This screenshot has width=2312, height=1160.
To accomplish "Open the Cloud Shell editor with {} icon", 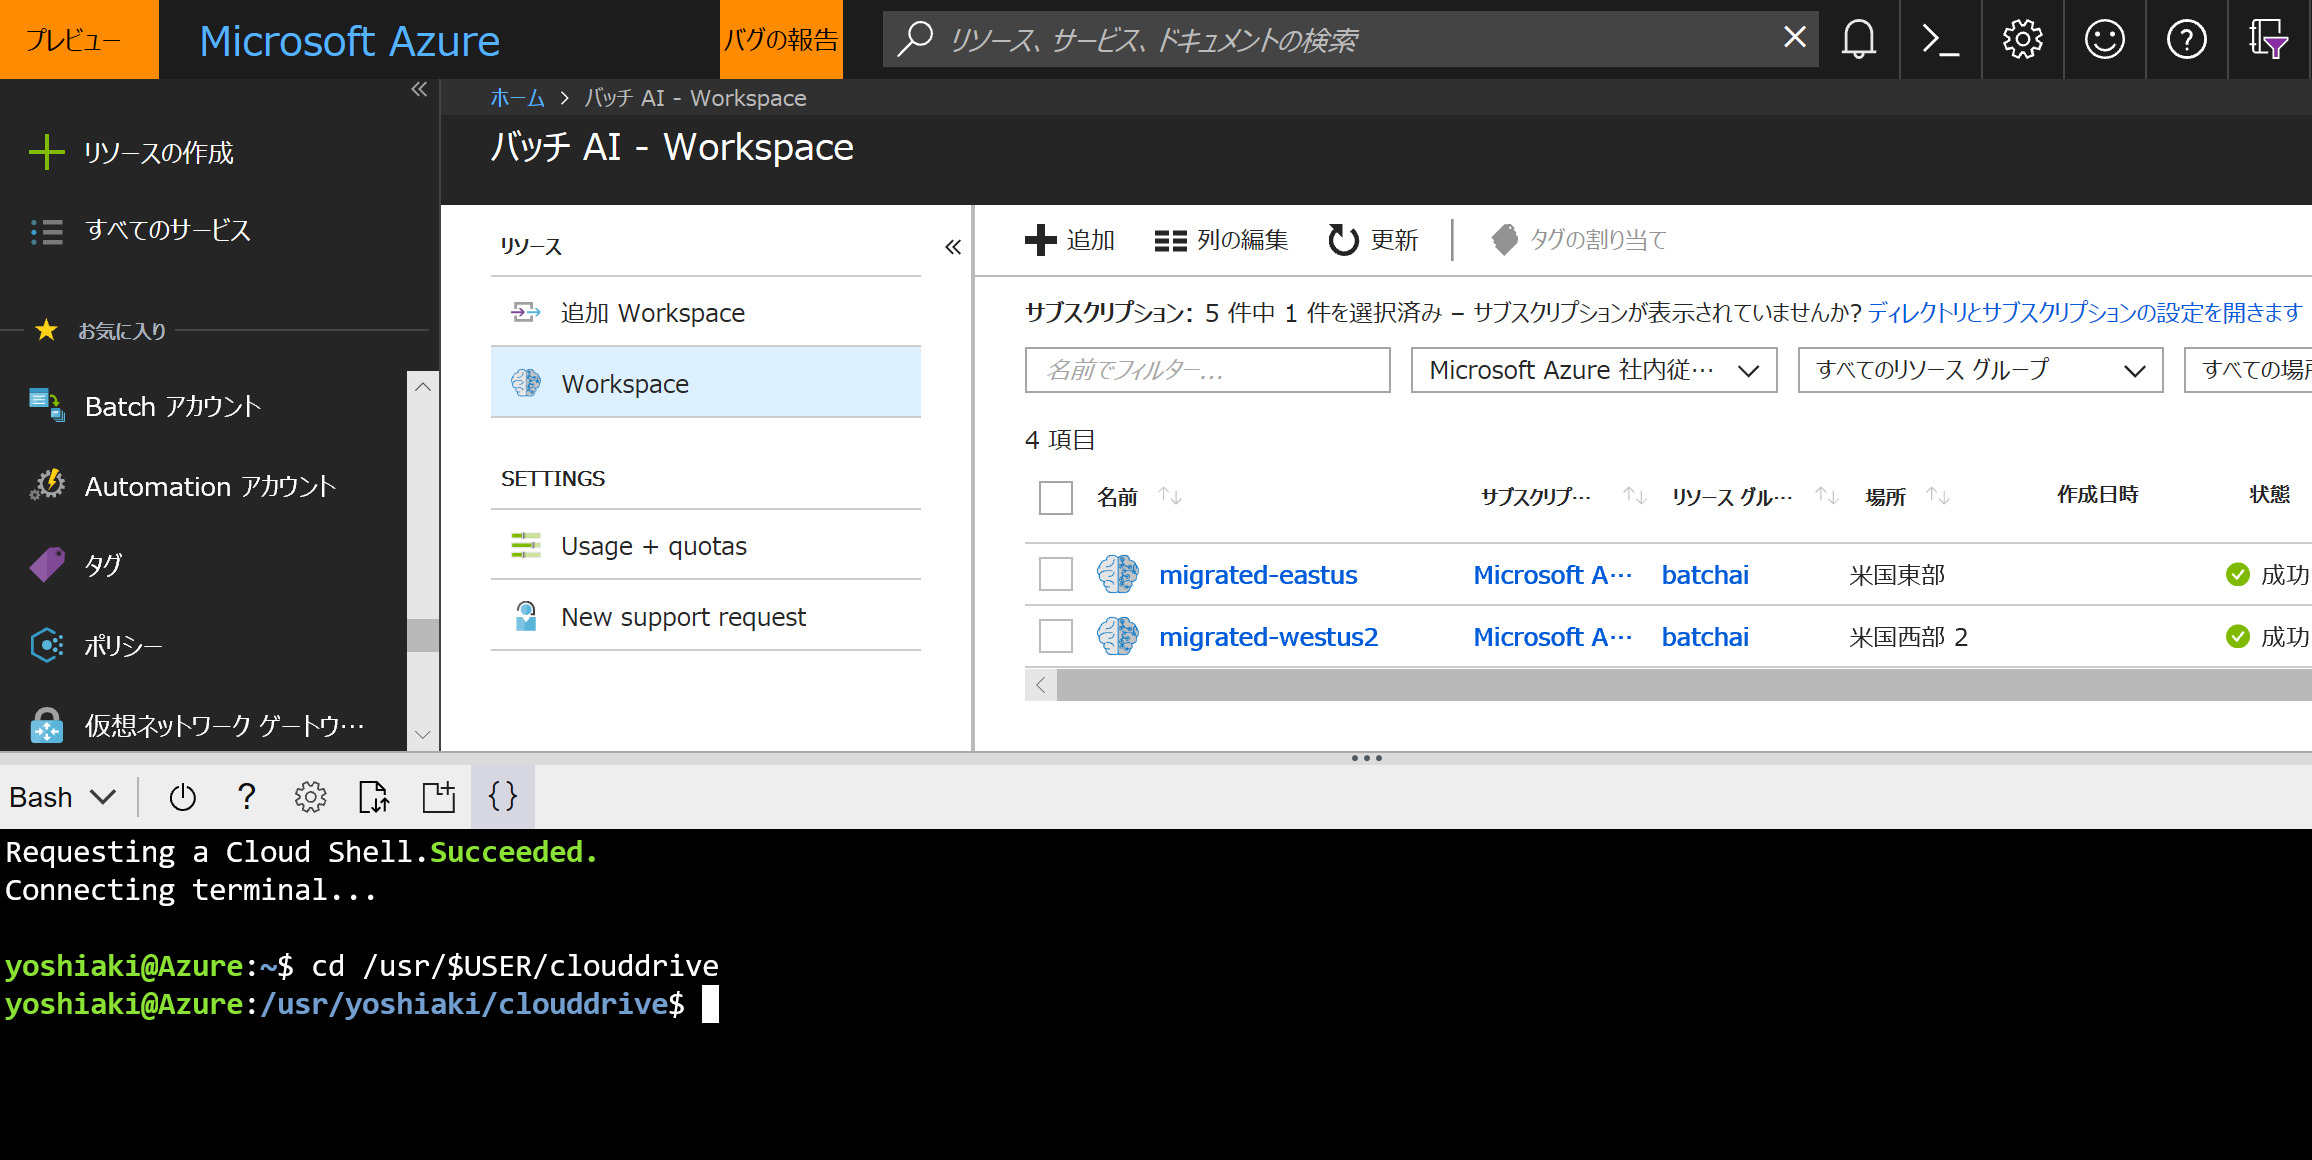I will [x=502, y=796].
